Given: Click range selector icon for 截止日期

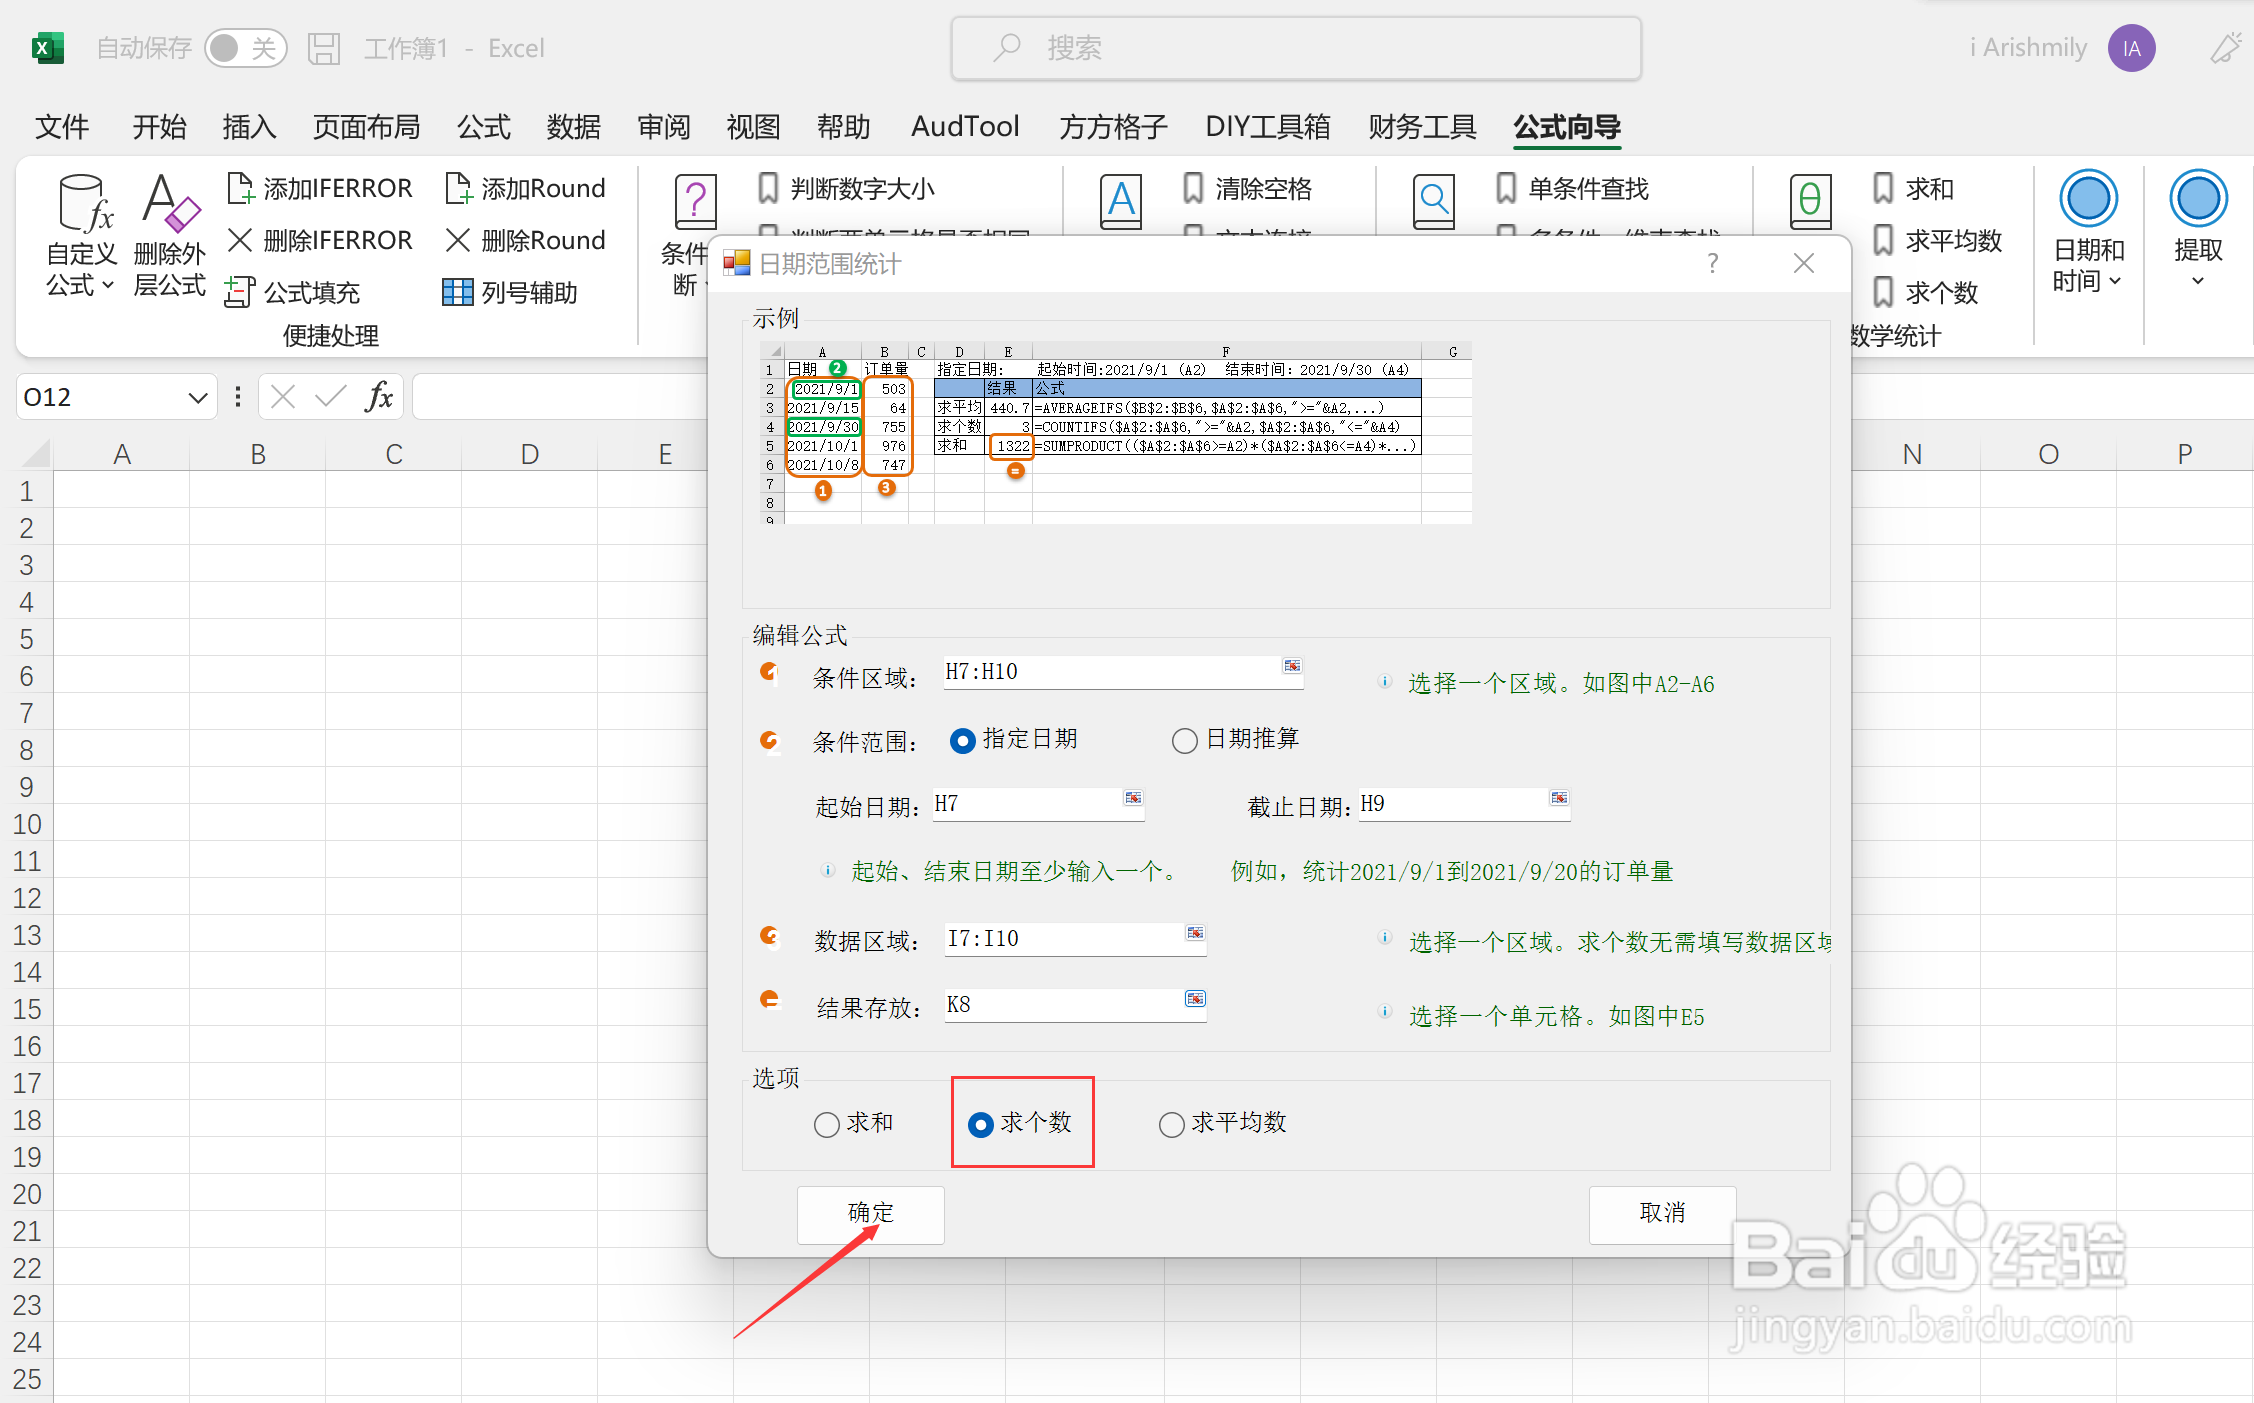Looking at the screenshot, I should [x=1559, y=798].
